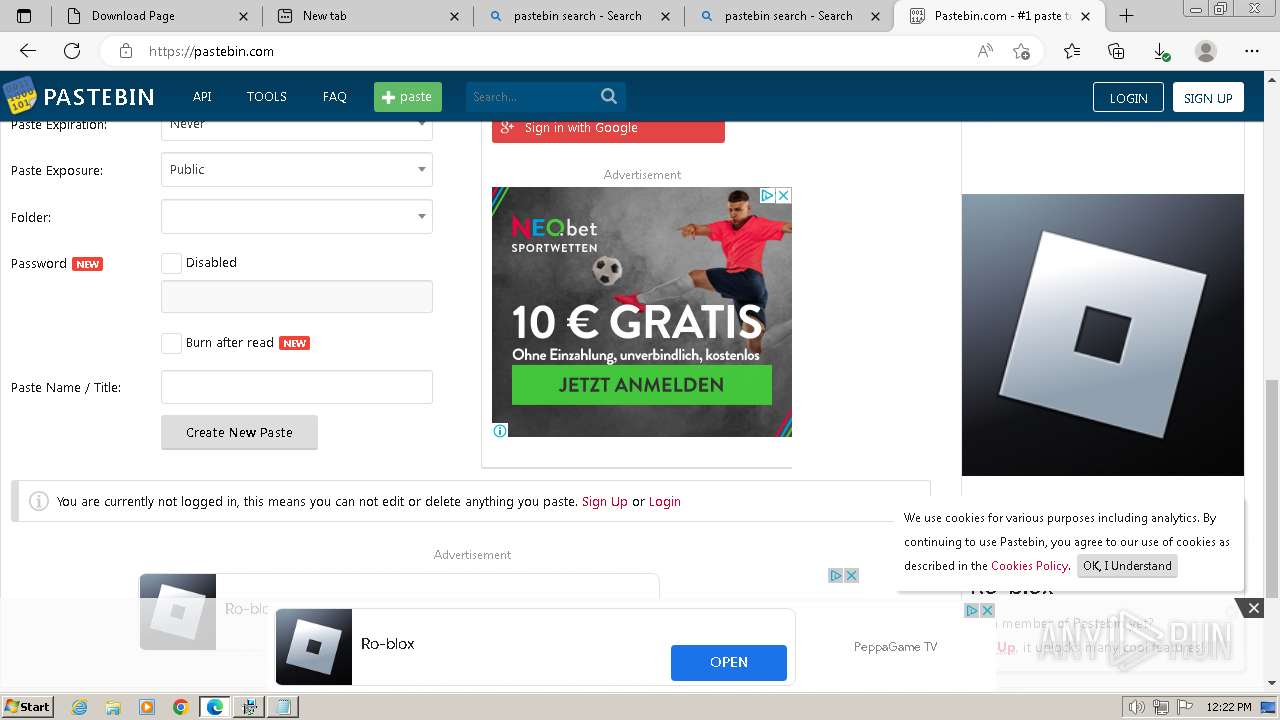The image size is (1280, 720).
Task: Close the bottom sticky Ro-blox ad
Action: coord(1253,608)
